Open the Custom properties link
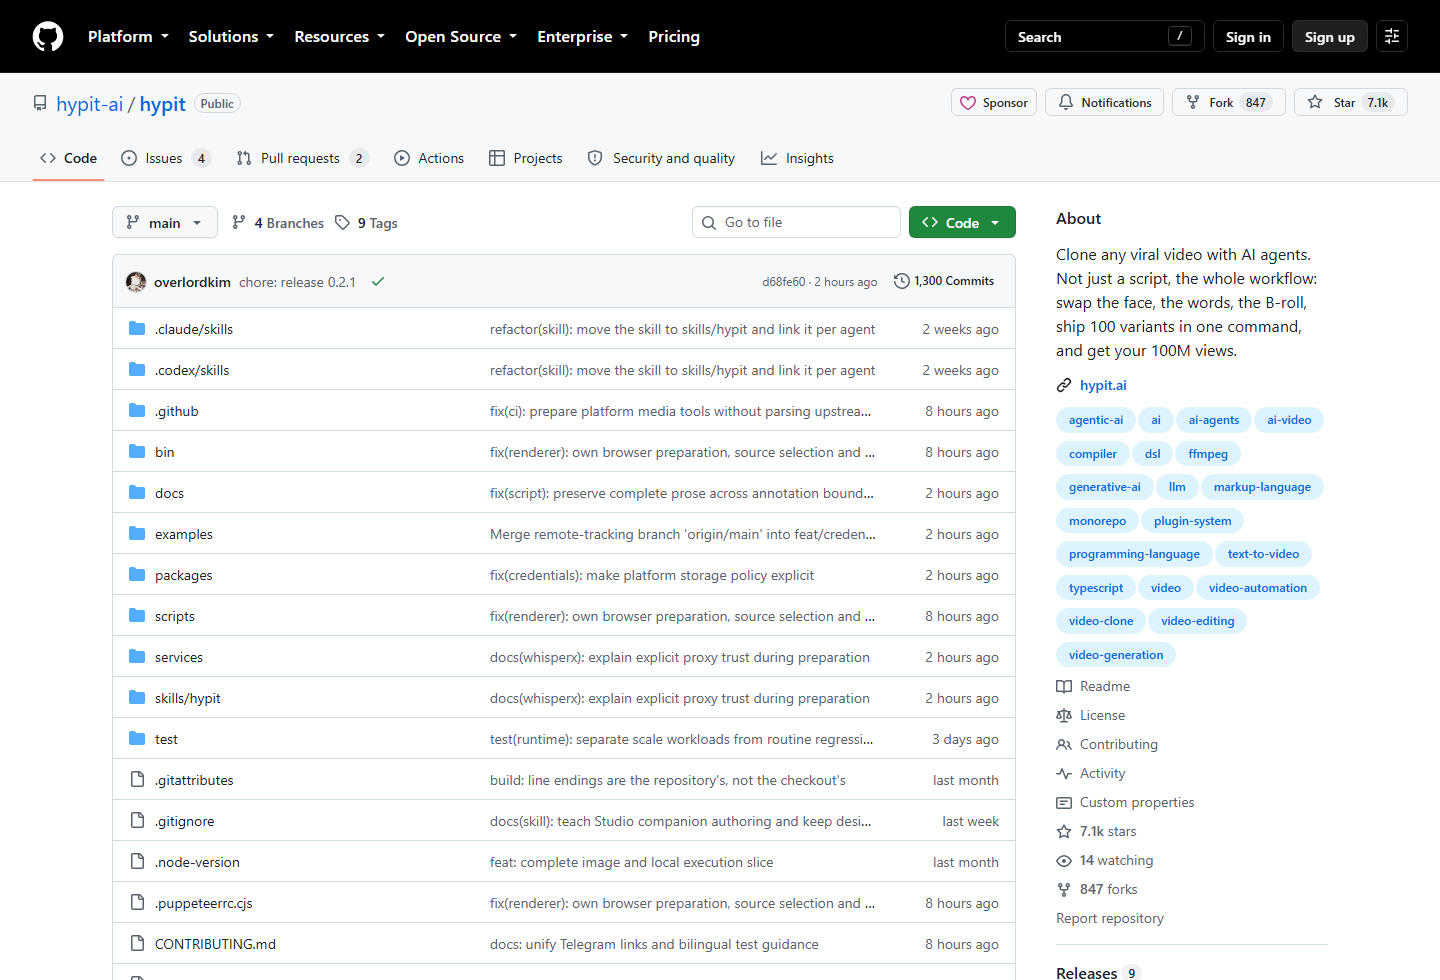This screenshot has height=980, width=1440. pos(1137,802)
